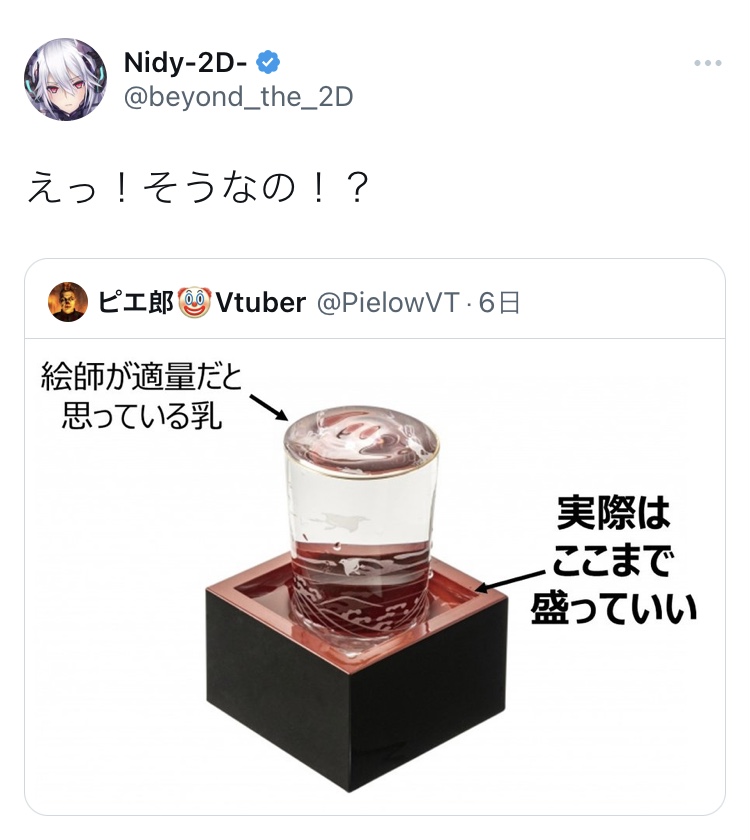The width and height of the screenshot is (750, 840).
Task: Click the clown emoji in quoted name
Action: pyautogui.click(x=194, y=302)
